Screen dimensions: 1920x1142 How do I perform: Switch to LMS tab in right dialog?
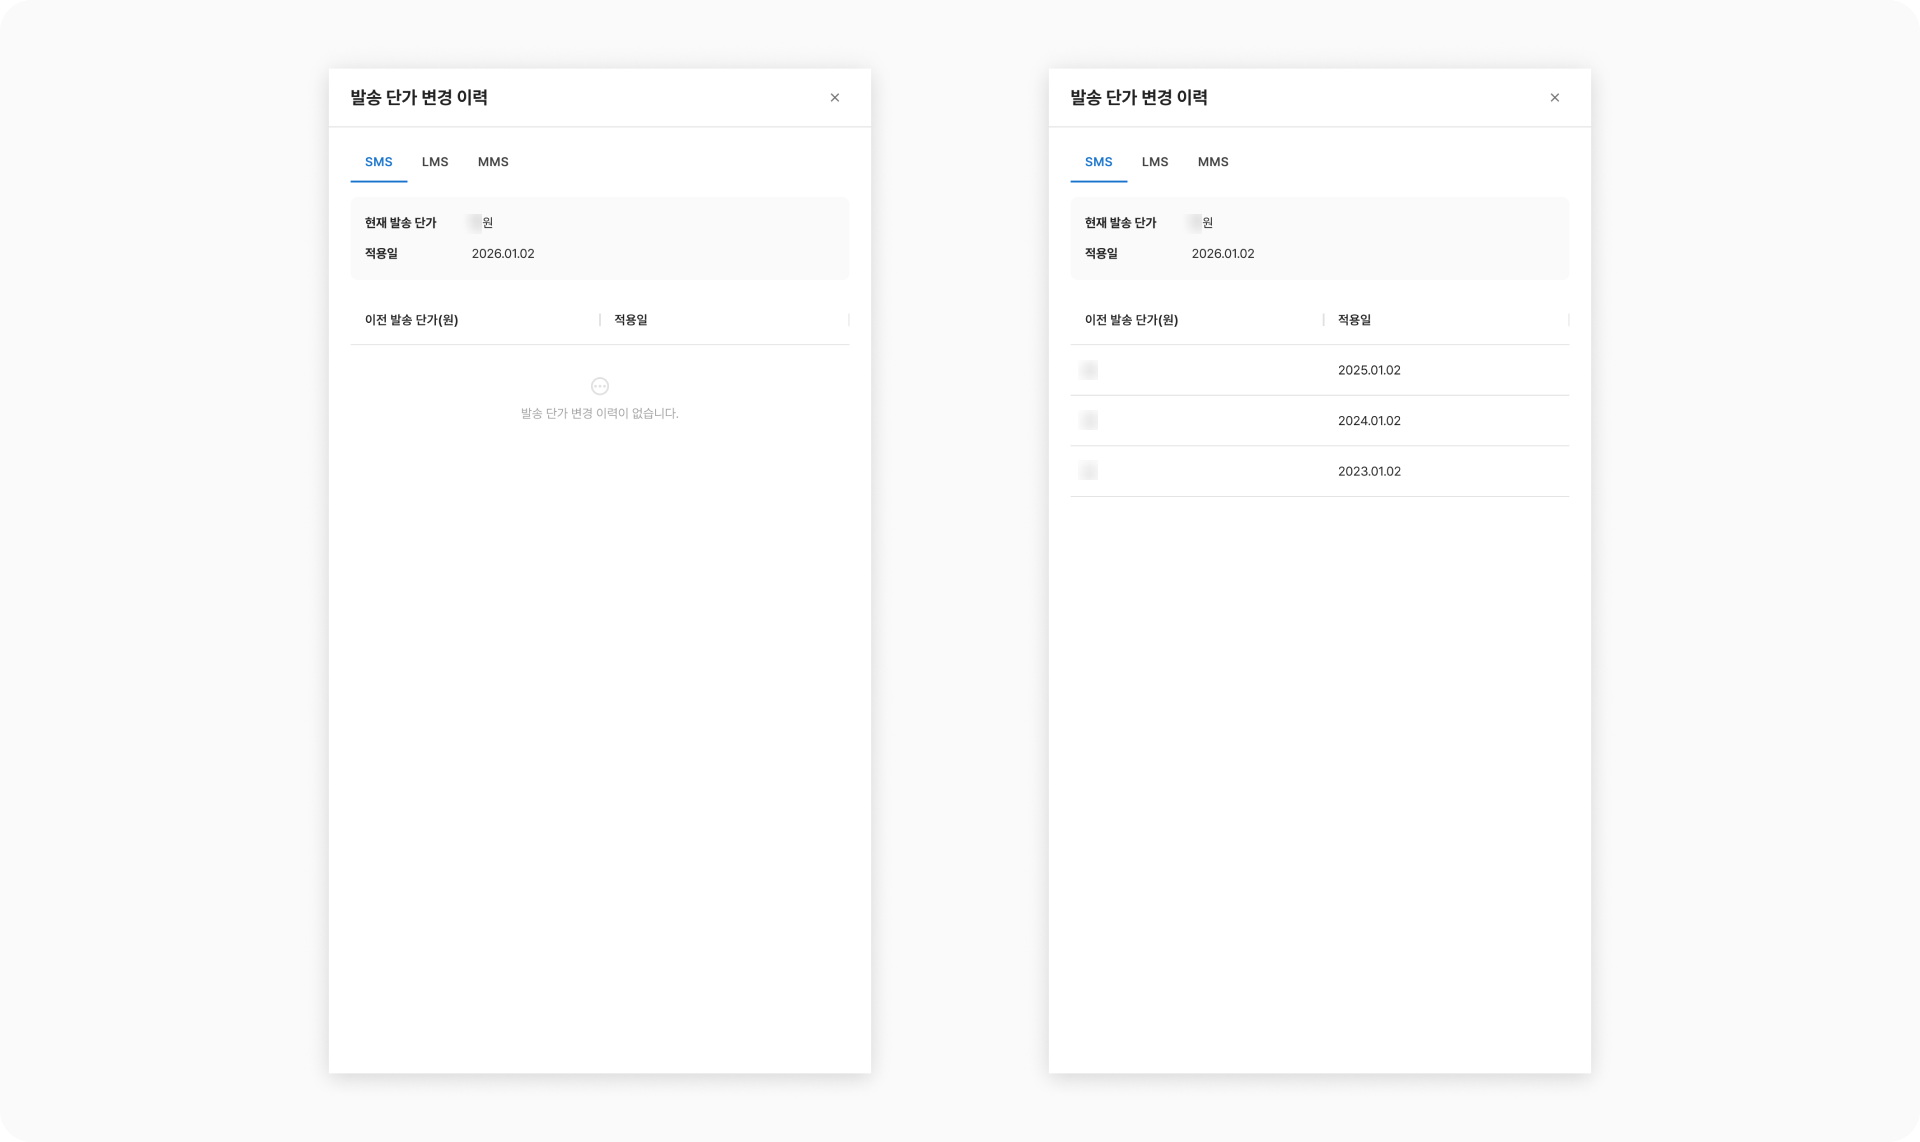[1155, 162]
